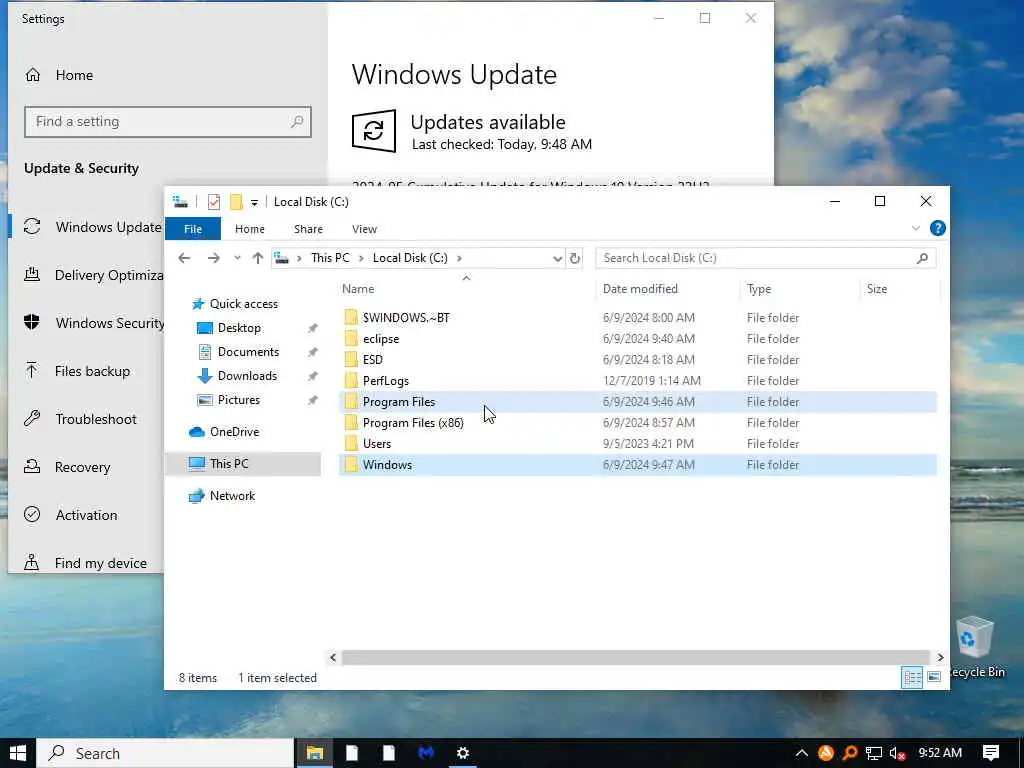
Task: Open the address bar history dropdown
Action: [x=557, y=258]
